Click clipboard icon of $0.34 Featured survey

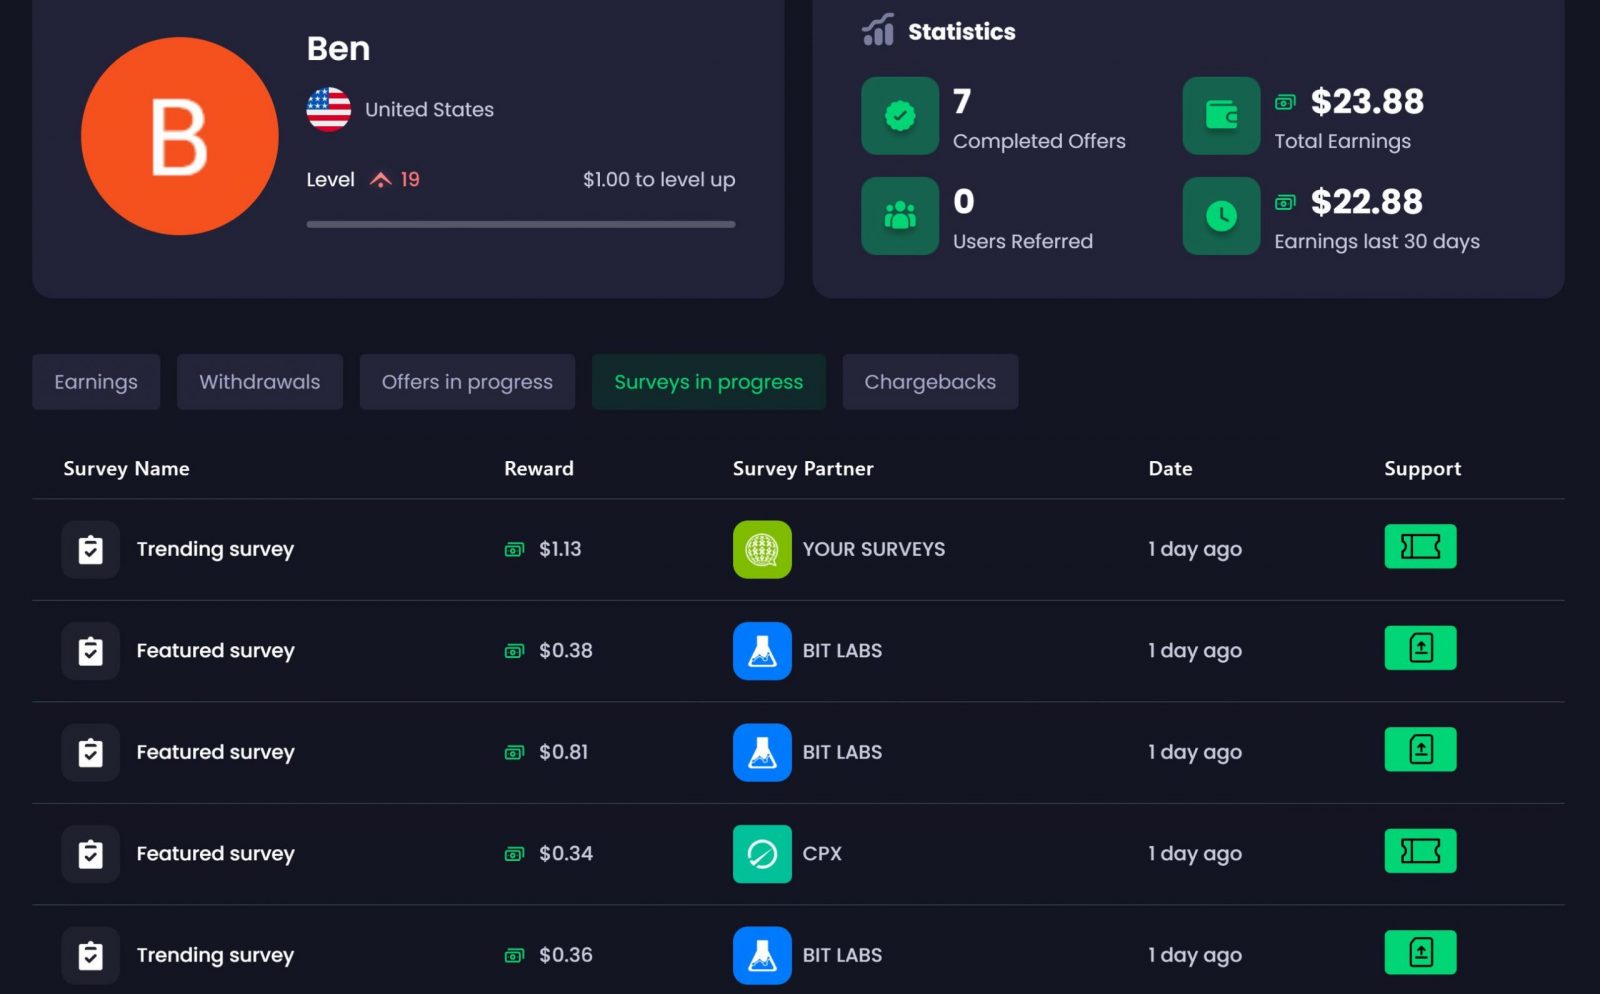91,854
